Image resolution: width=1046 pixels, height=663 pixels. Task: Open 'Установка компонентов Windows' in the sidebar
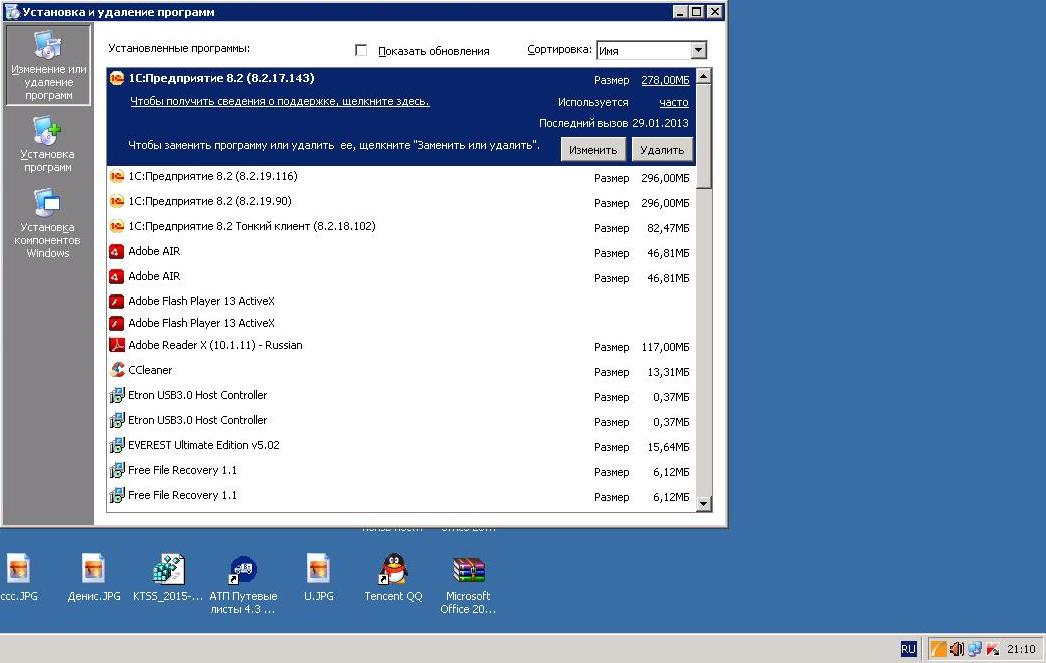48,223
